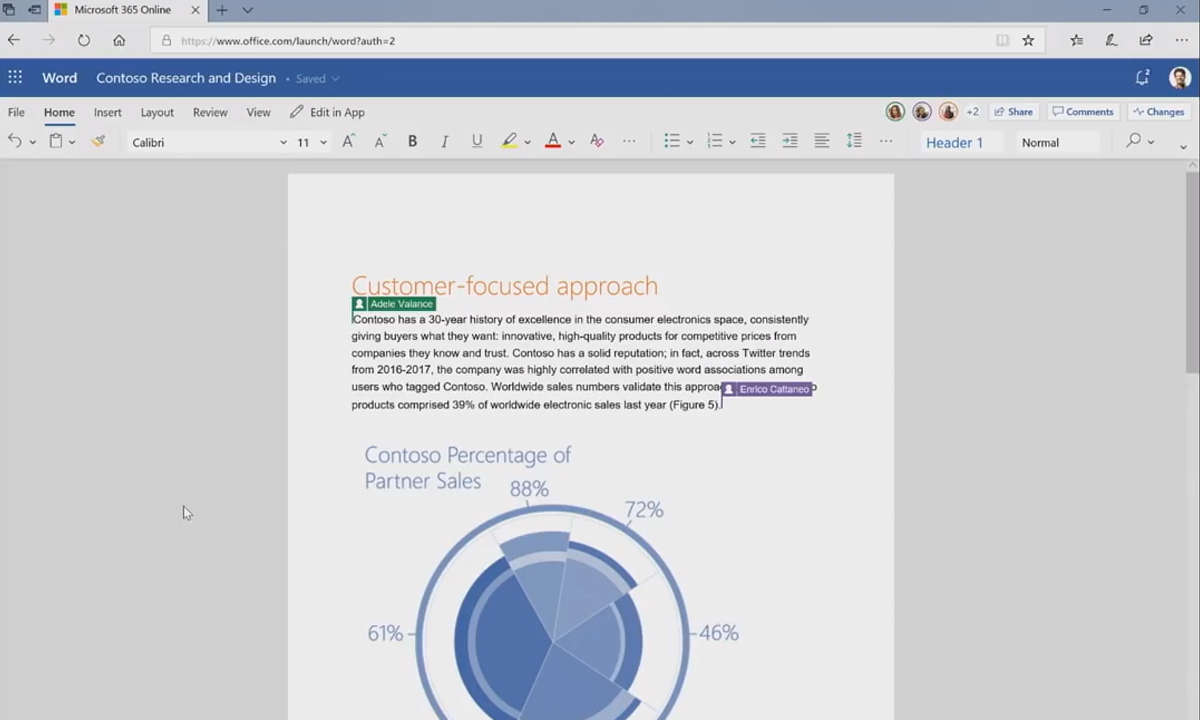Open the account profile picture
This screenshot has height=720, width=1200.
pos(1180,78)
